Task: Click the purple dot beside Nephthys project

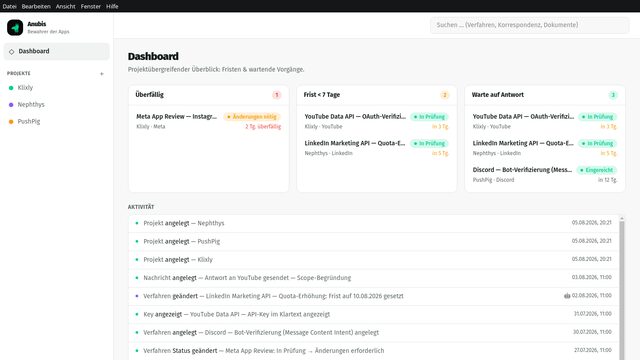Action: point(11,105)
